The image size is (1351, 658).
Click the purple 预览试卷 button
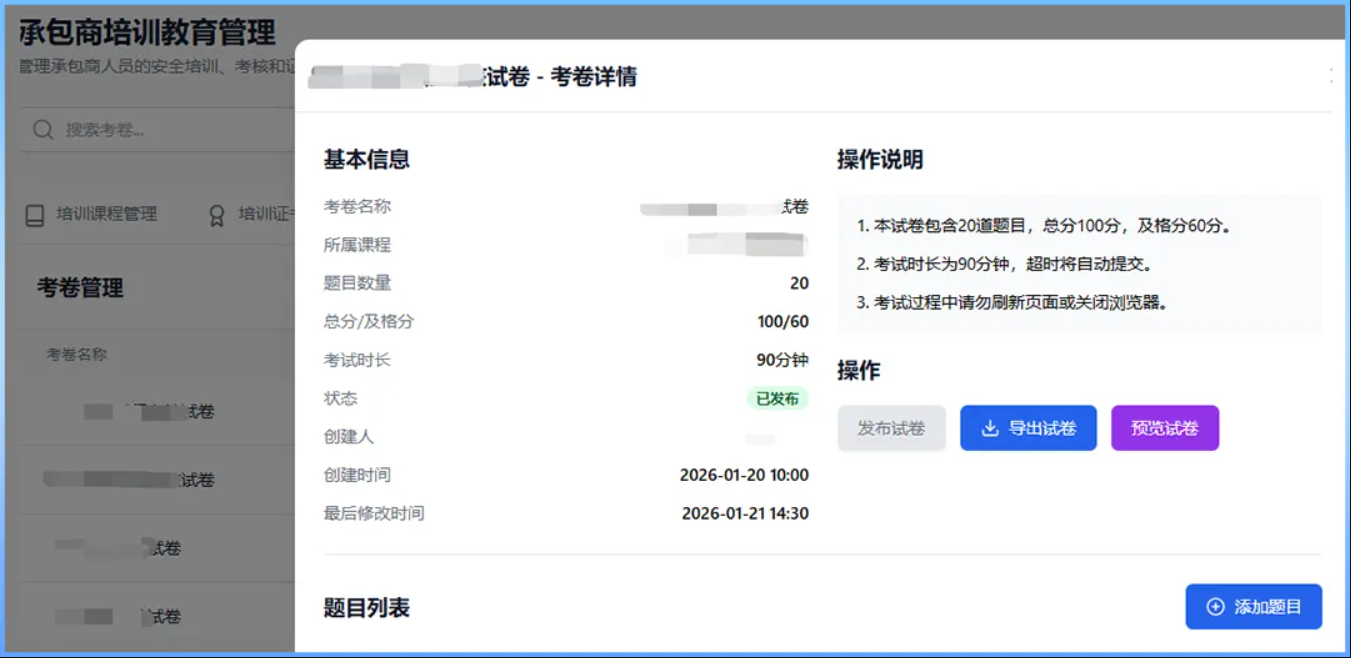point(1165,427)
